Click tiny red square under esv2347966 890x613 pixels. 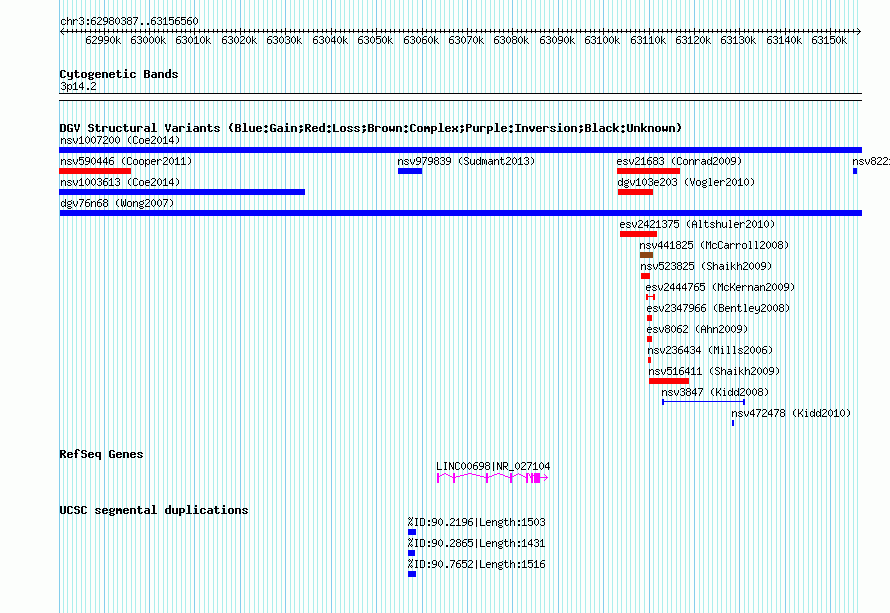click(649, 318)
